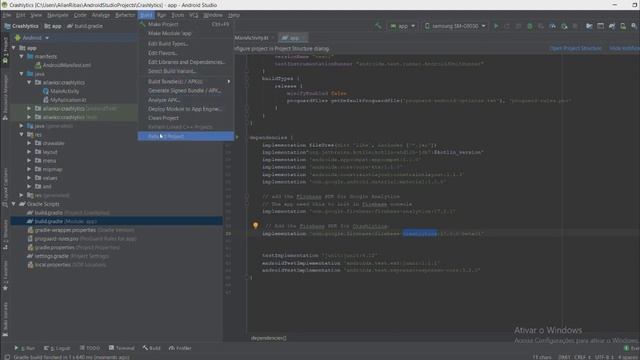
Task: Open the Refactor menu
Action: coord(125,15)
